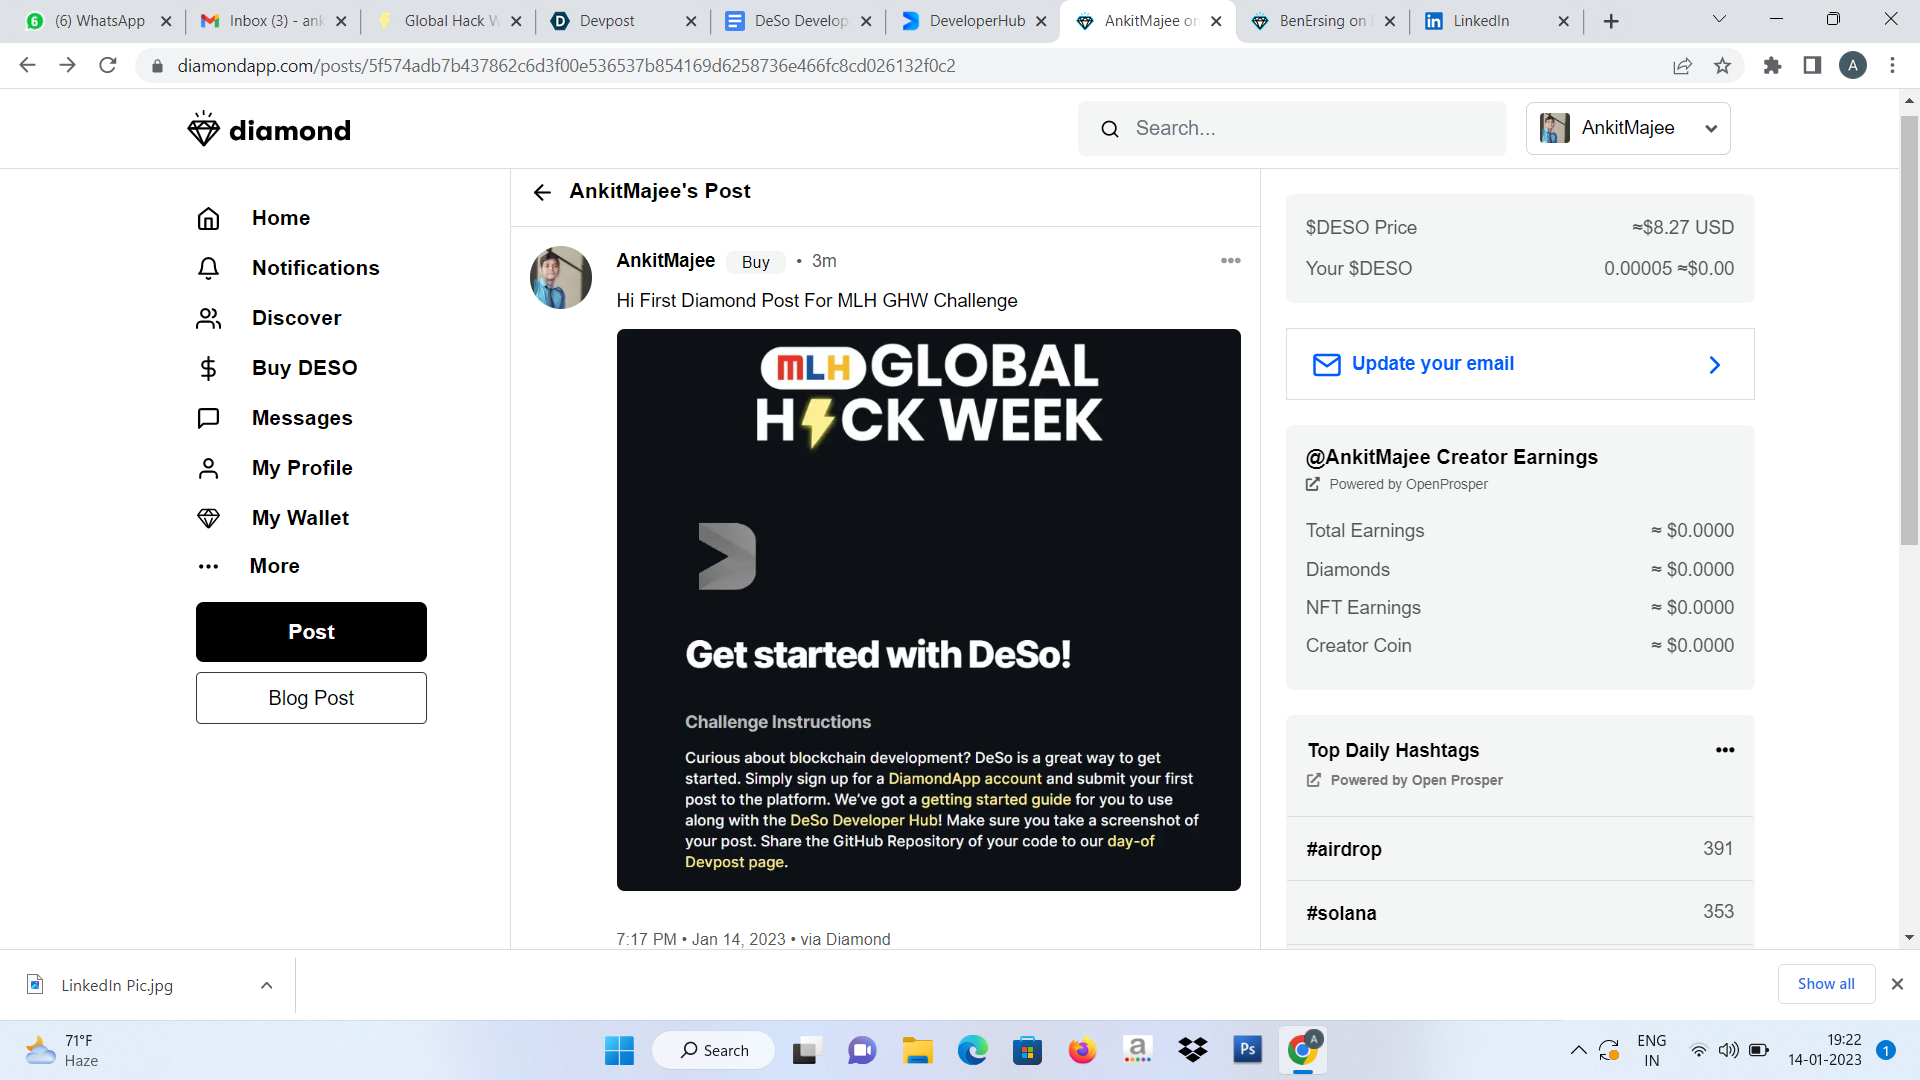
Task: Open the Top Daily Hashtags options menu
Action: [1725, 750]
